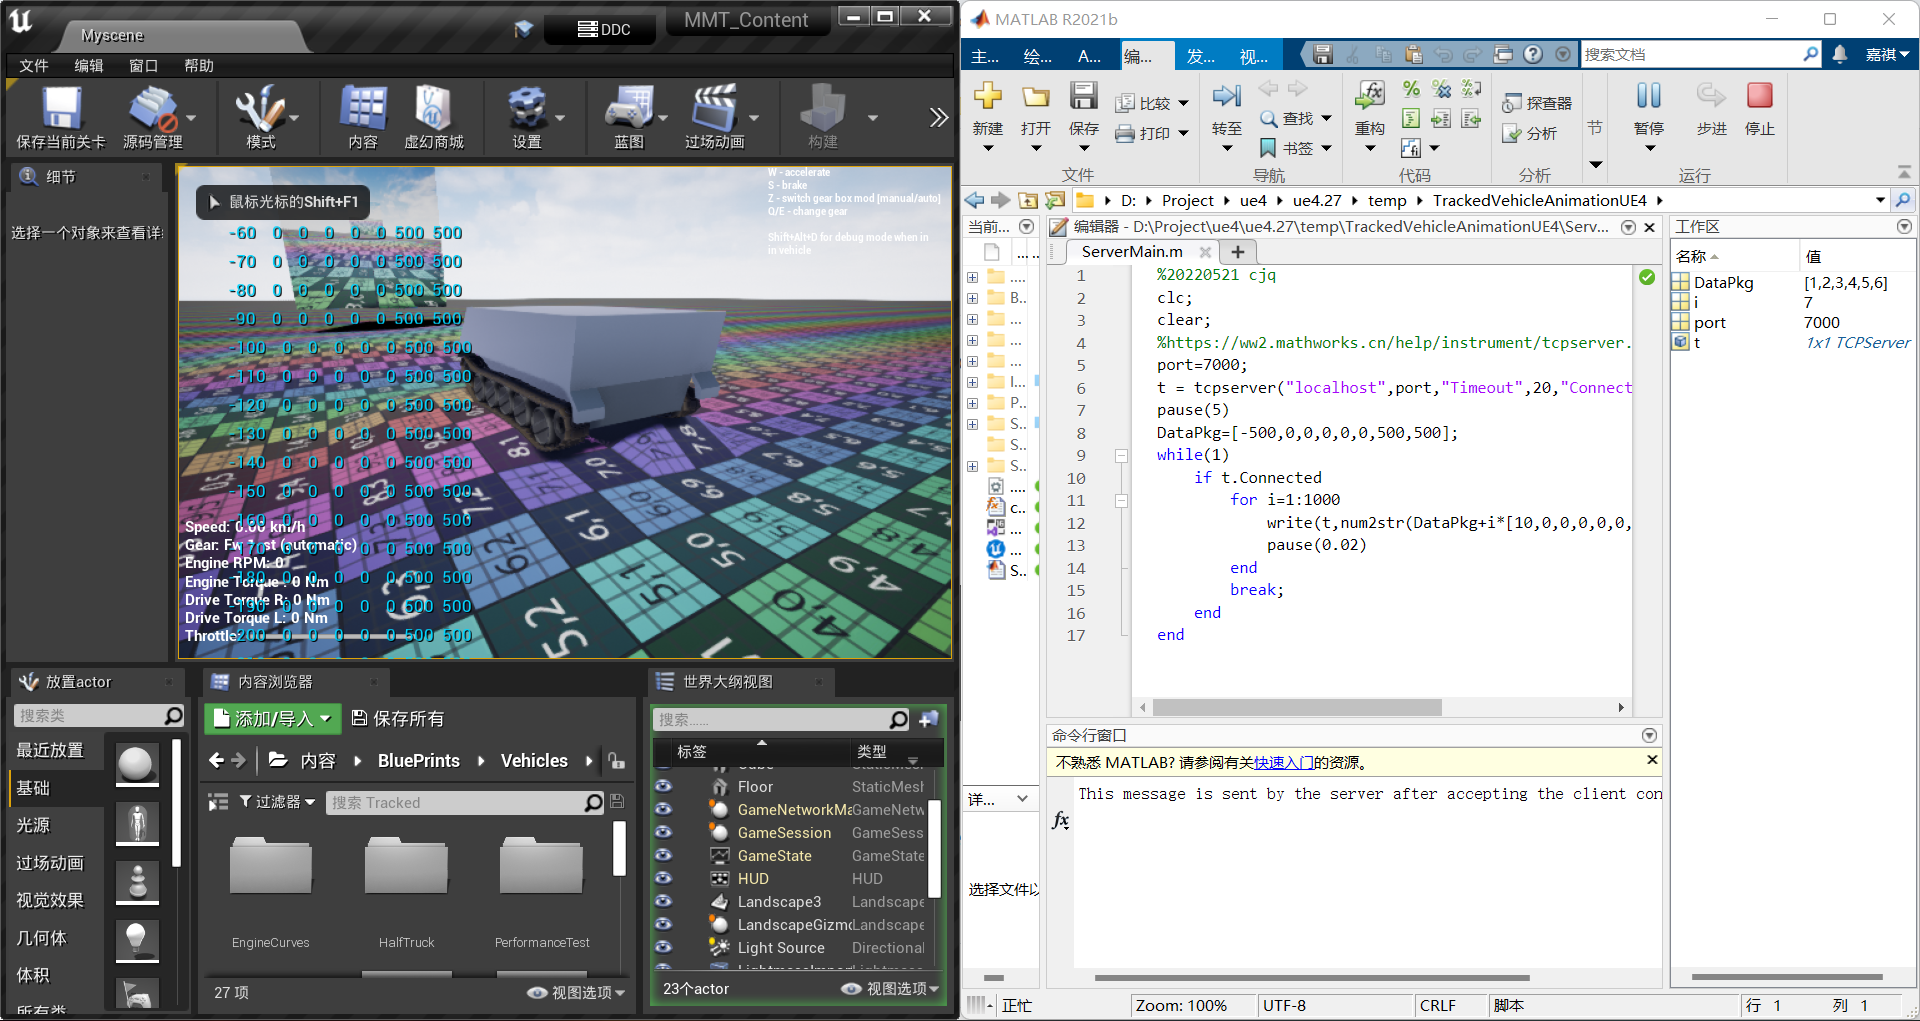This screenshot has width=1920, height=1021.
Task: Open the 文件 menu in Unreal Editor
Action: (x=33, y=65)
